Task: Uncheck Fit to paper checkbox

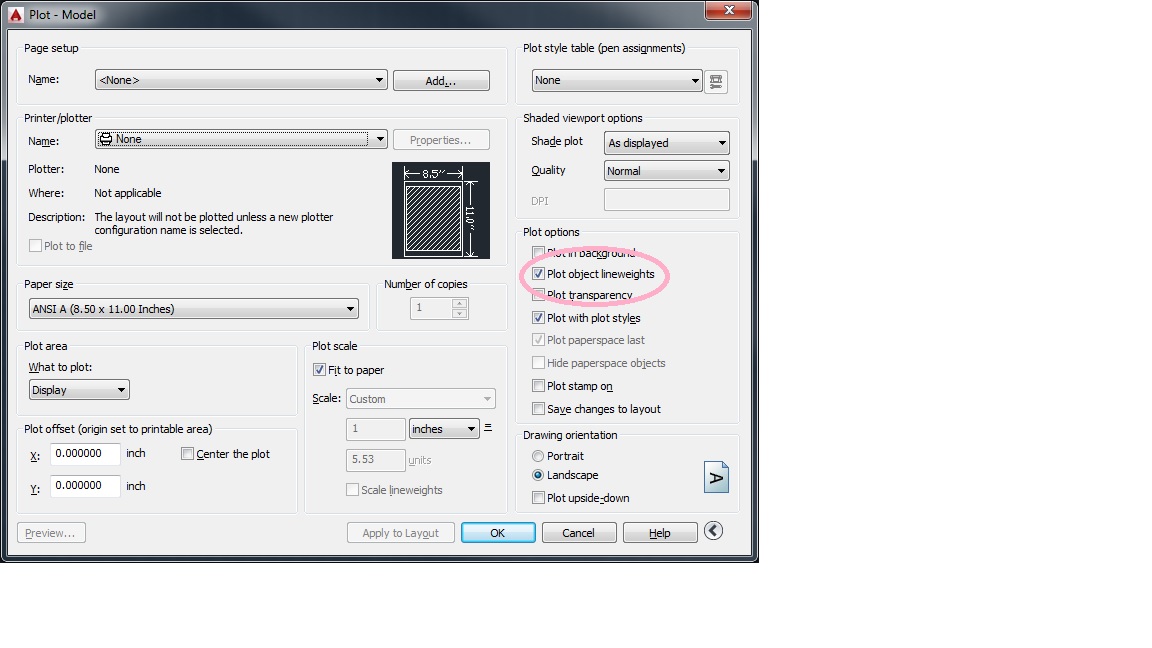Action: pos(320,370)
